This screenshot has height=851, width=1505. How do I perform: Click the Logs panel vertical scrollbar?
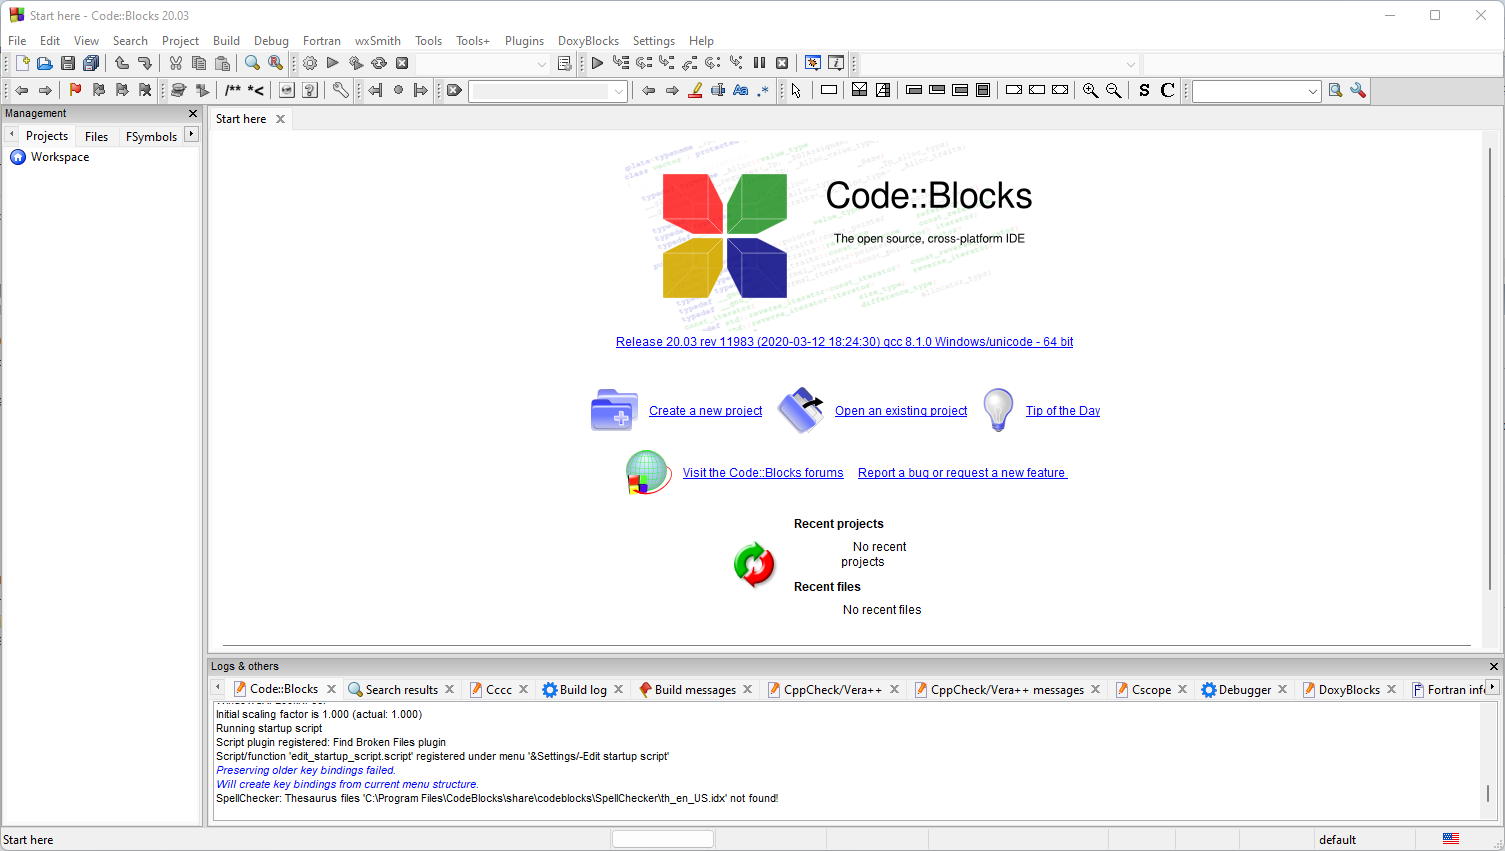coord(1487,792)
